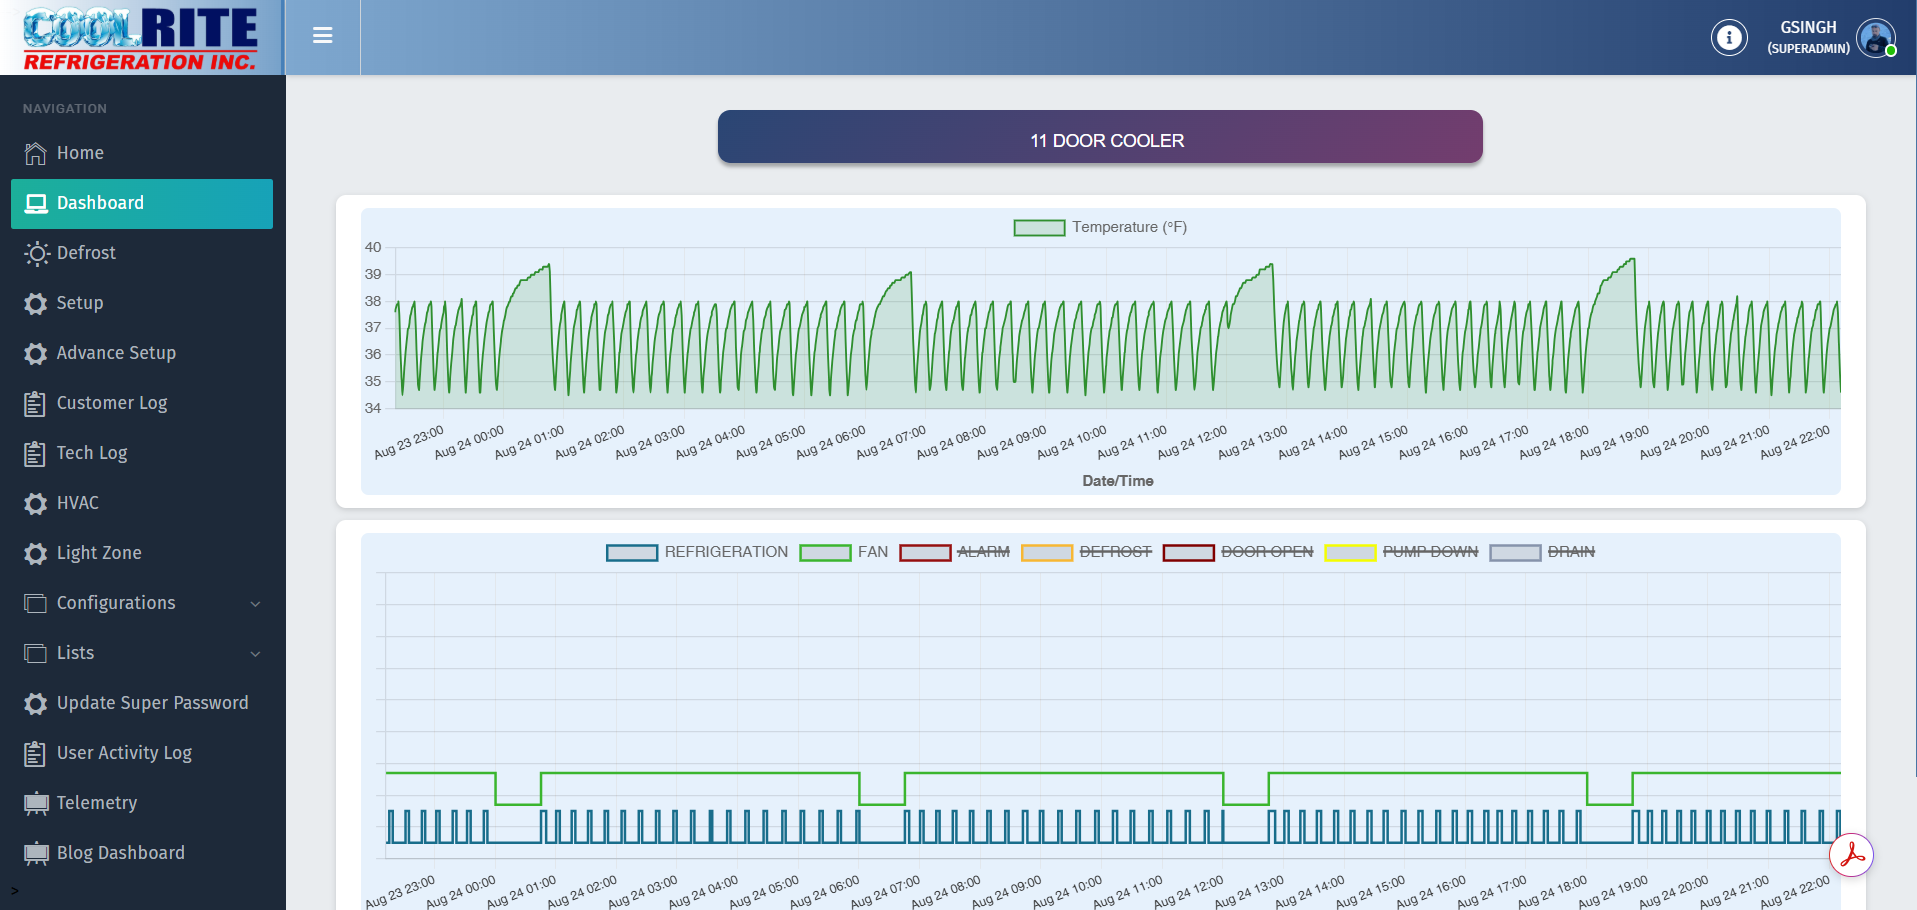Open the HVAC menu item

point(77,503)
